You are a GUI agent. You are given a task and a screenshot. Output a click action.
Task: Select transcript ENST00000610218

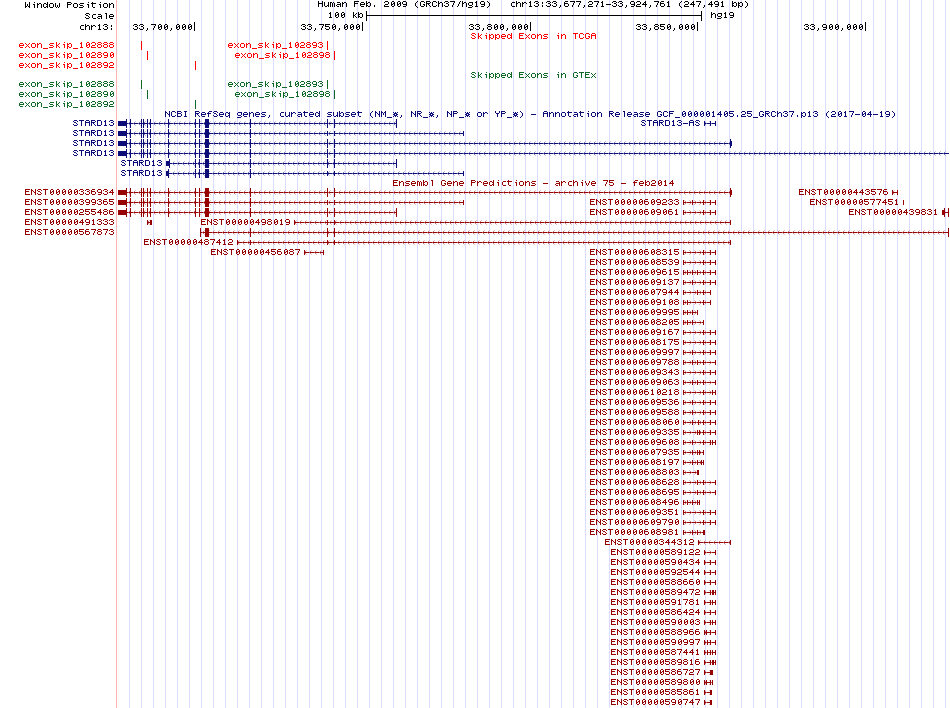(x=634, y=392)
